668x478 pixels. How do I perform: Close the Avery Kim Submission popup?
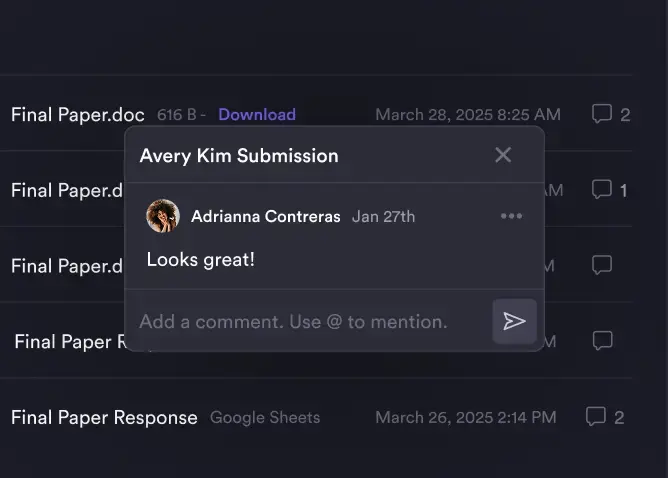[503, 155]
